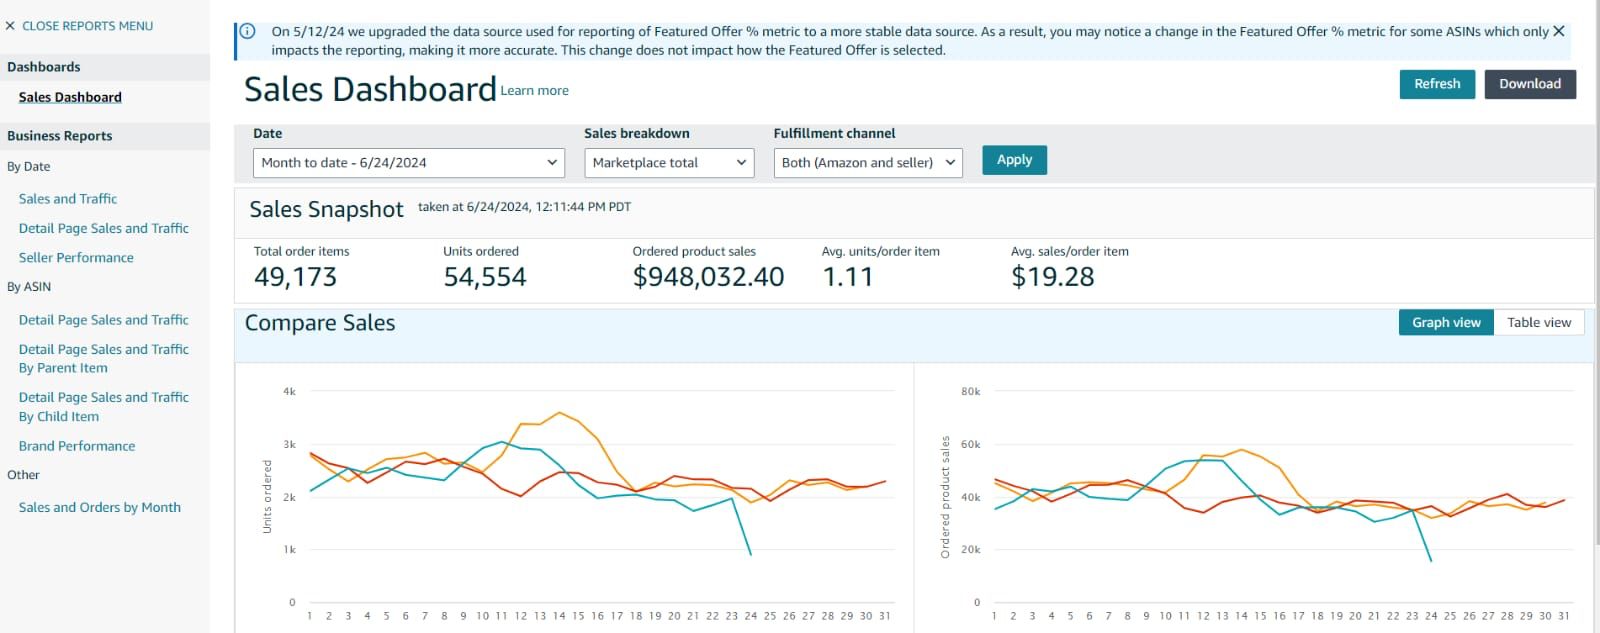Open the Date range dropdown

click(409, 163)
